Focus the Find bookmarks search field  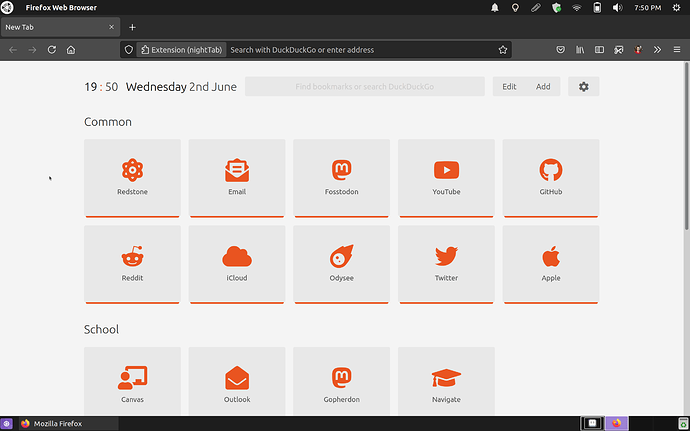(x=365, y=87)
